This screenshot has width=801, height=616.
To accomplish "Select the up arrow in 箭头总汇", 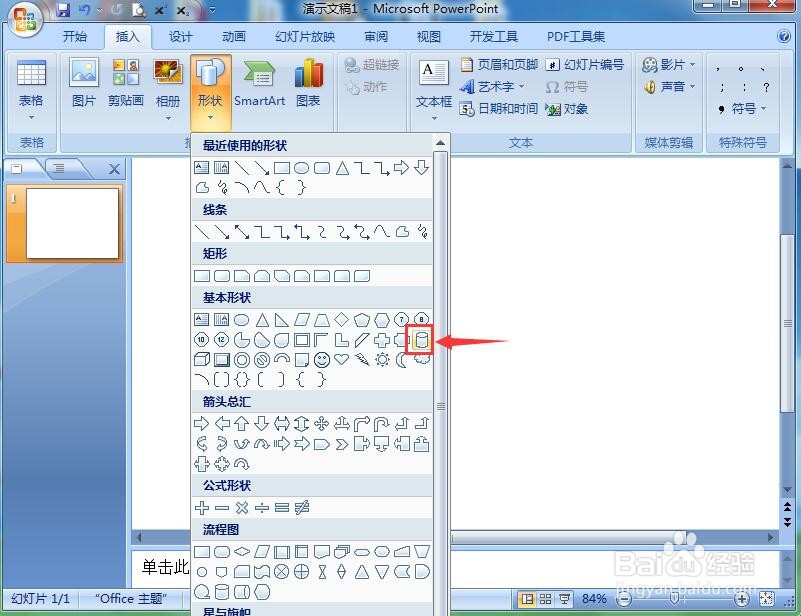I will coord(242,423).
